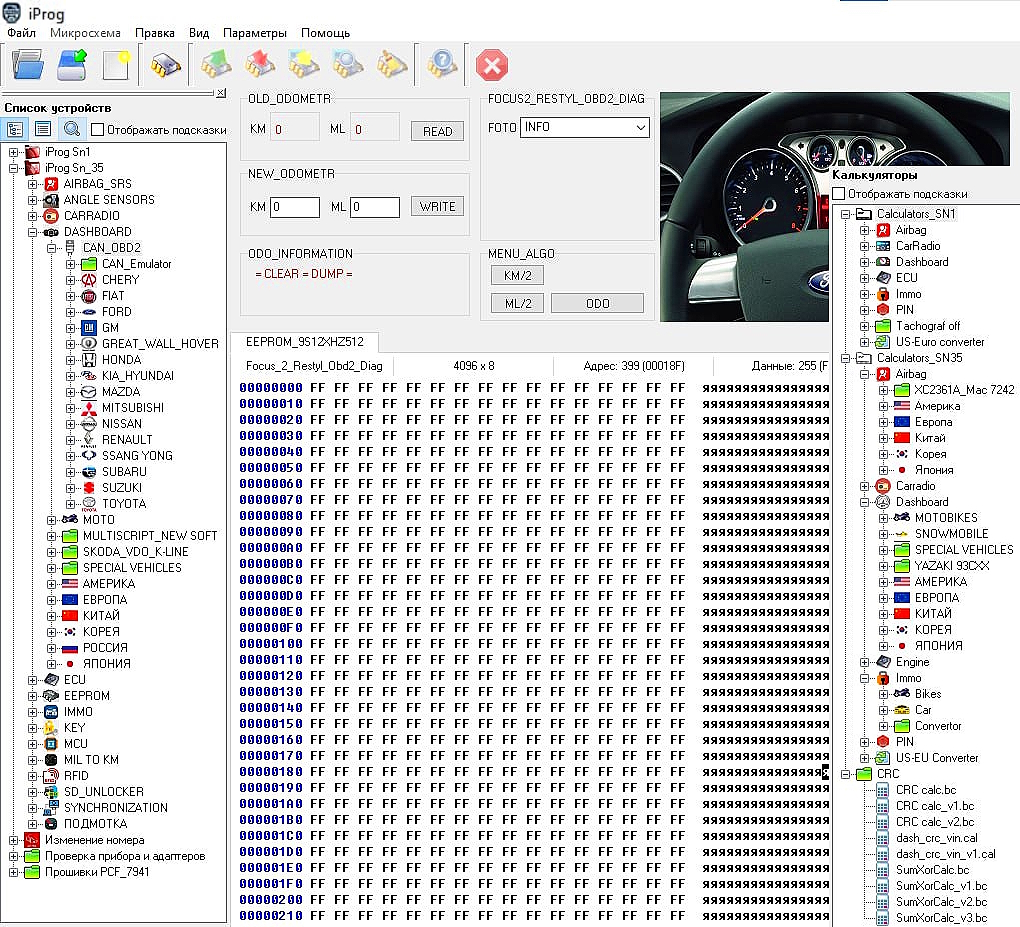Click the write chip red arrow icon

(259, 65)
